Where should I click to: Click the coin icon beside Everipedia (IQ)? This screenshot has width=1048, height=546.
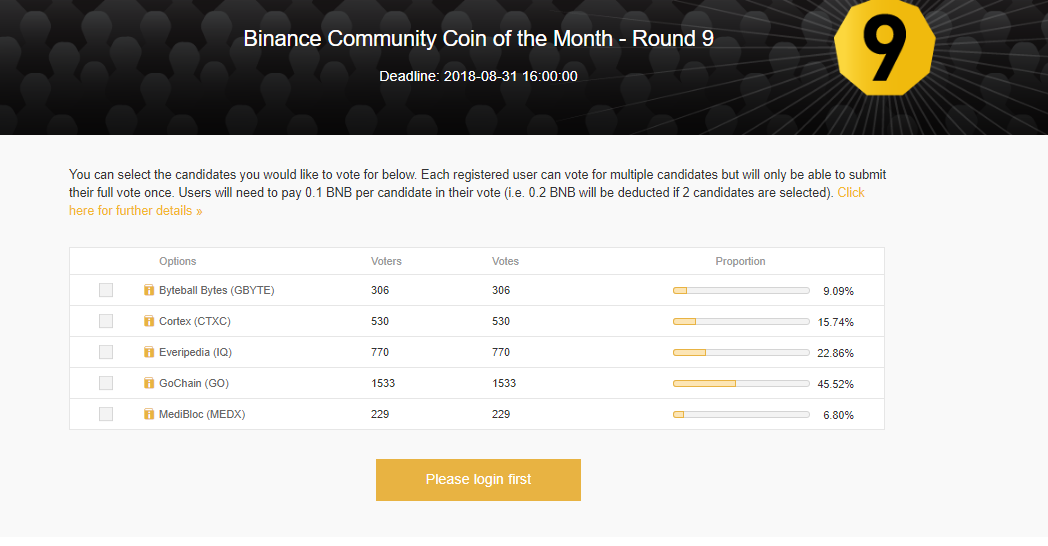pyautogui.click(x=149, y=352)
